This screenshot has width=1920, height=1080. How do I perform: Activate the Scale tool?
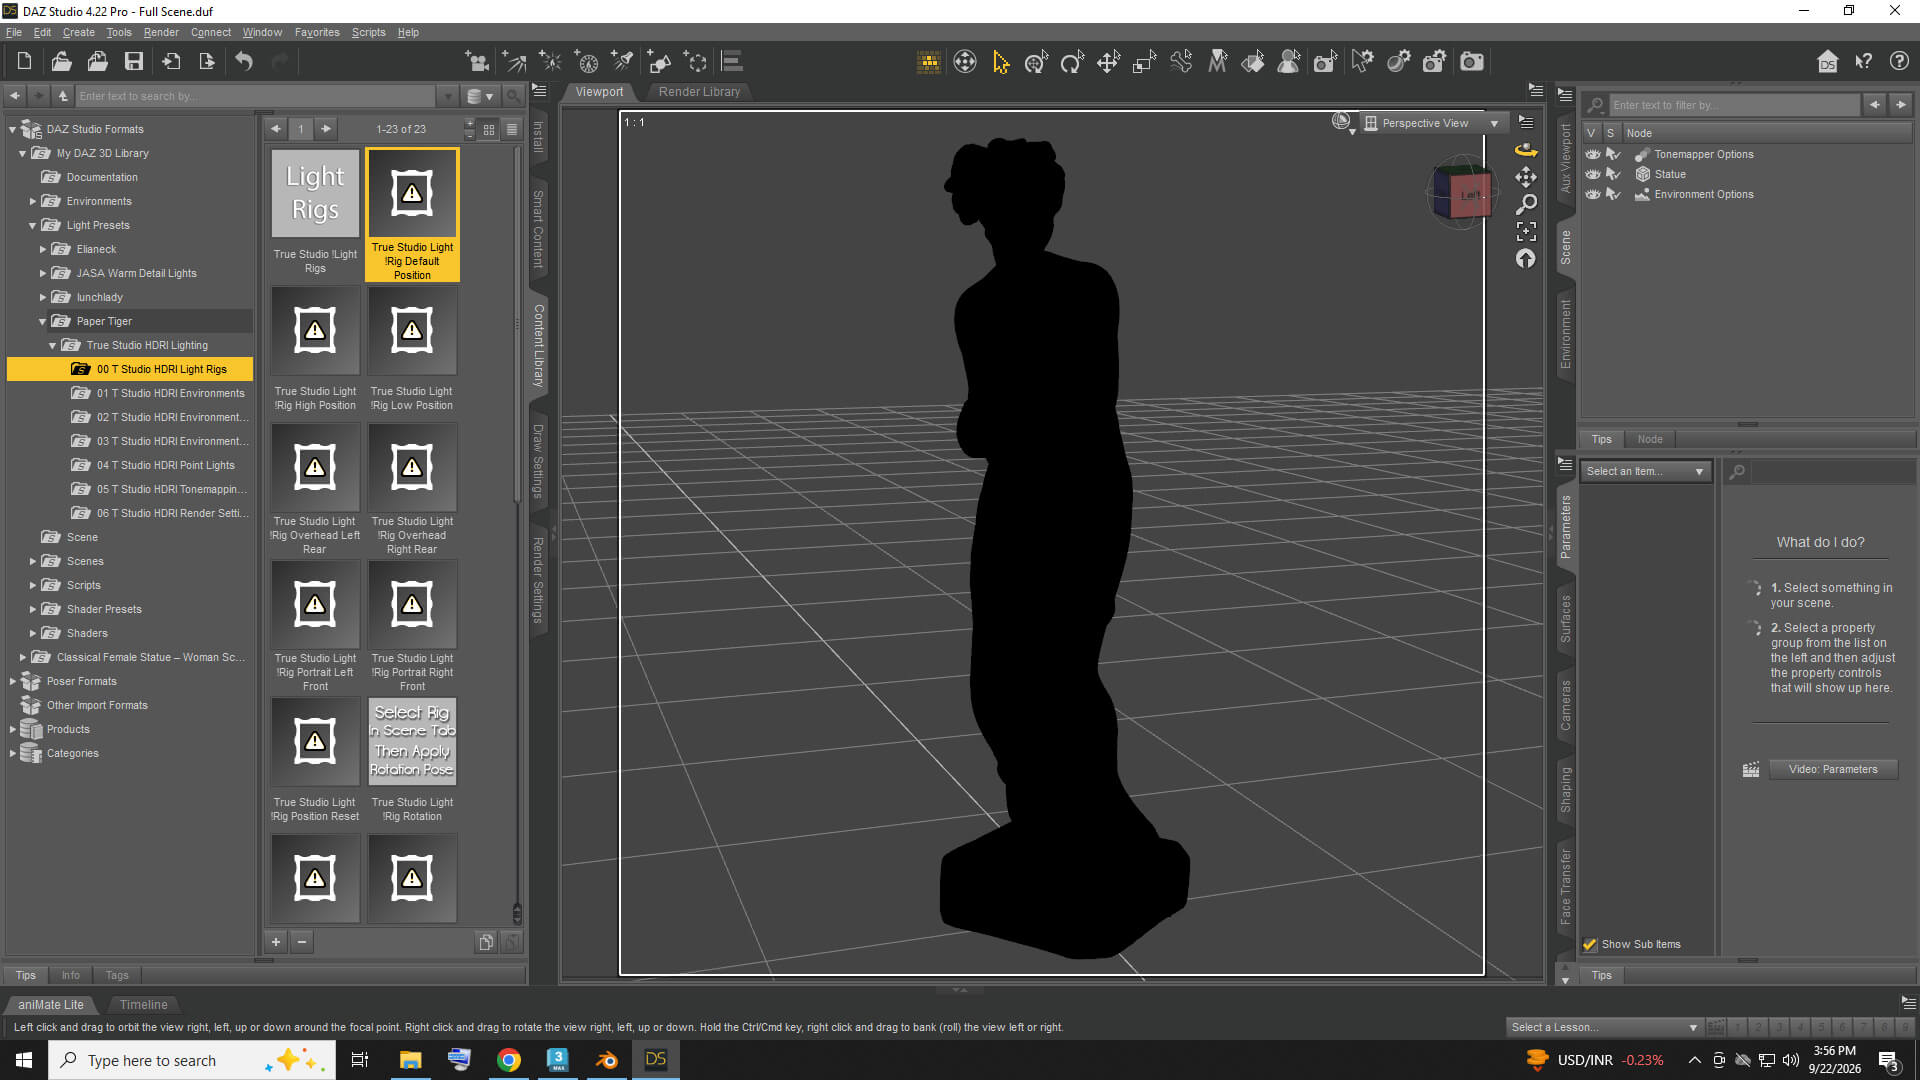(x=1144, y=62)
